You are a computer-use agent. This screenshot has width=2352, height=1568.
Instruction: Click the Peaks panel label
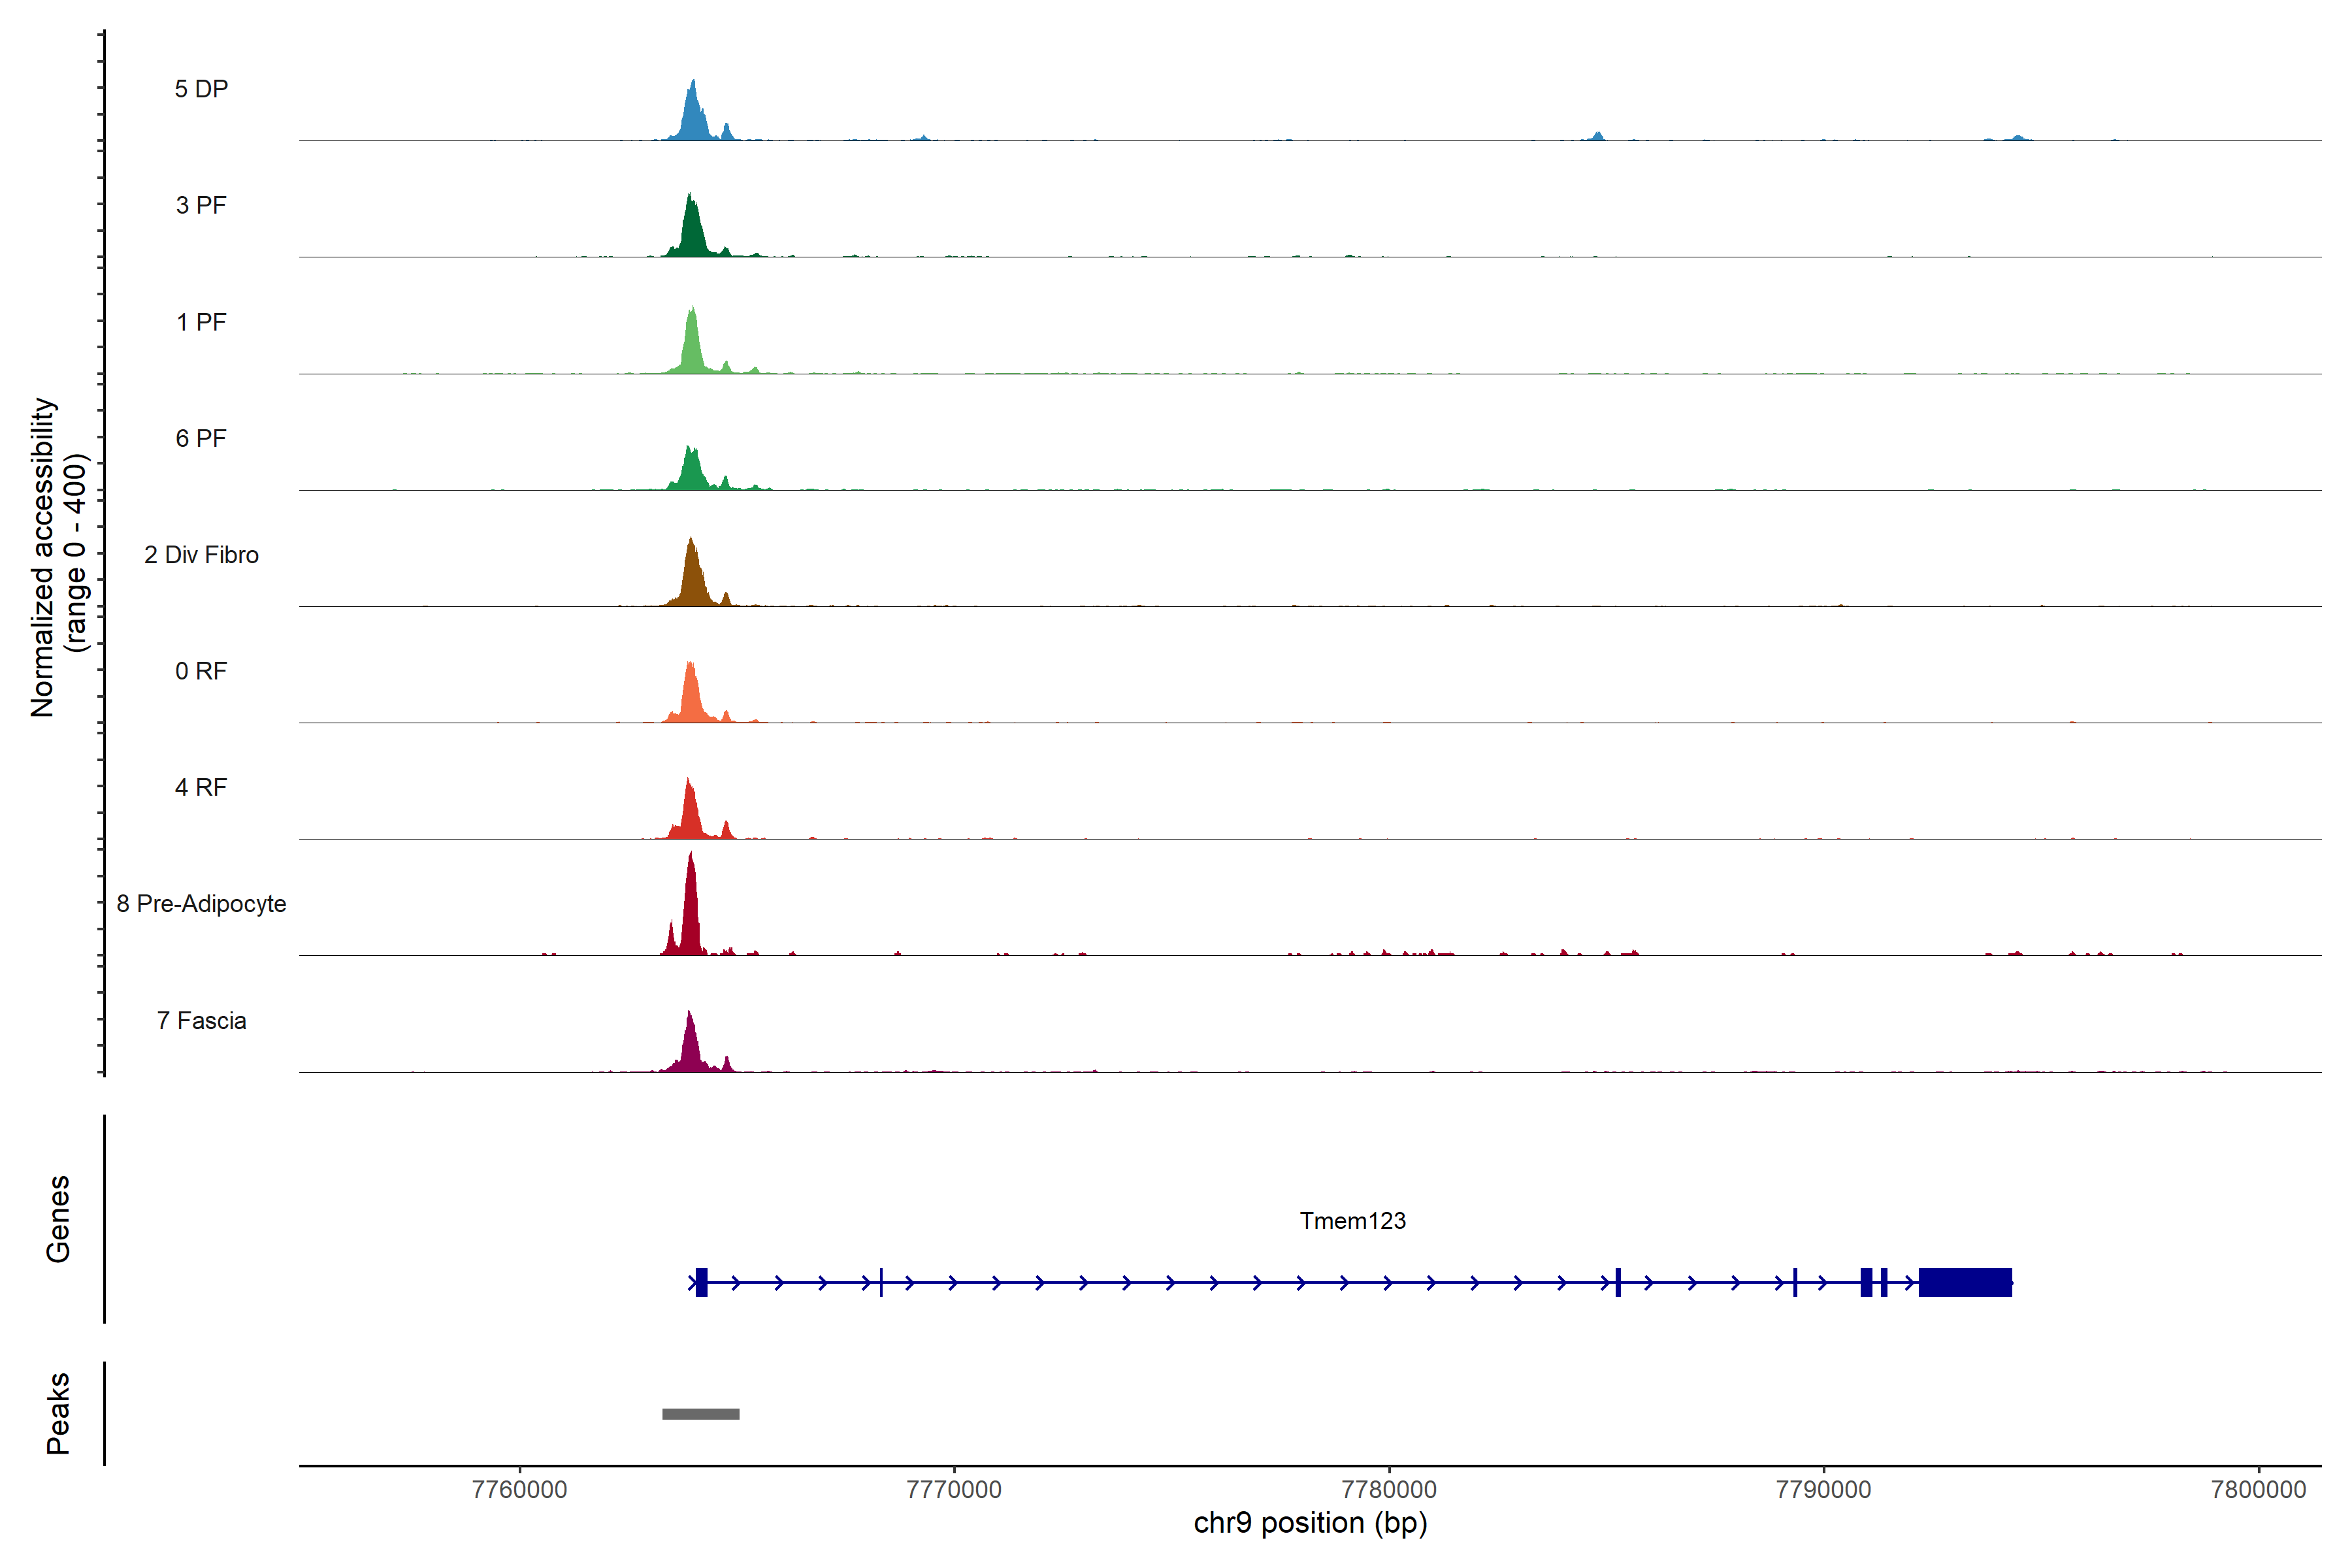(58, 1413)
